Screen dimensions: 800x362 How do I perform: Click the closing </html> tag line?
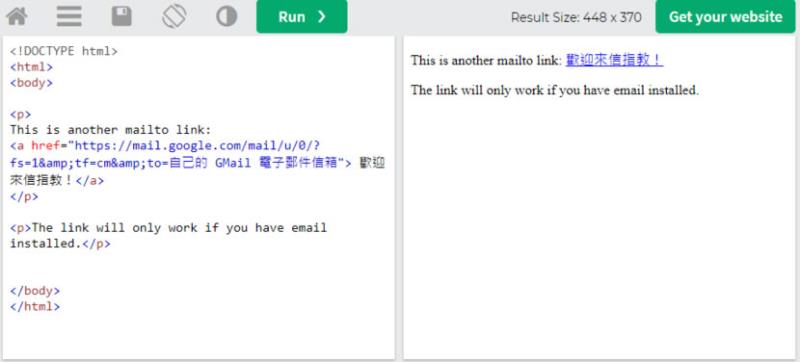[35, 306]
